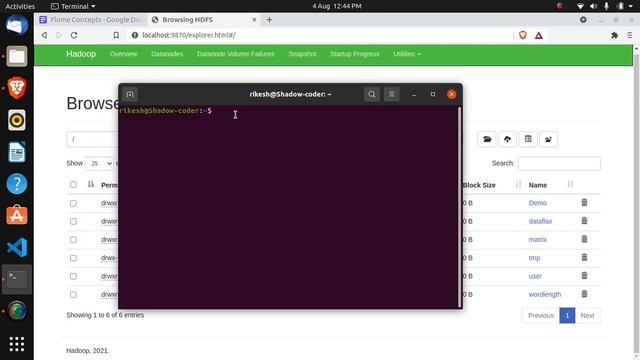Delete the Demo directory with trash icon

584,202
